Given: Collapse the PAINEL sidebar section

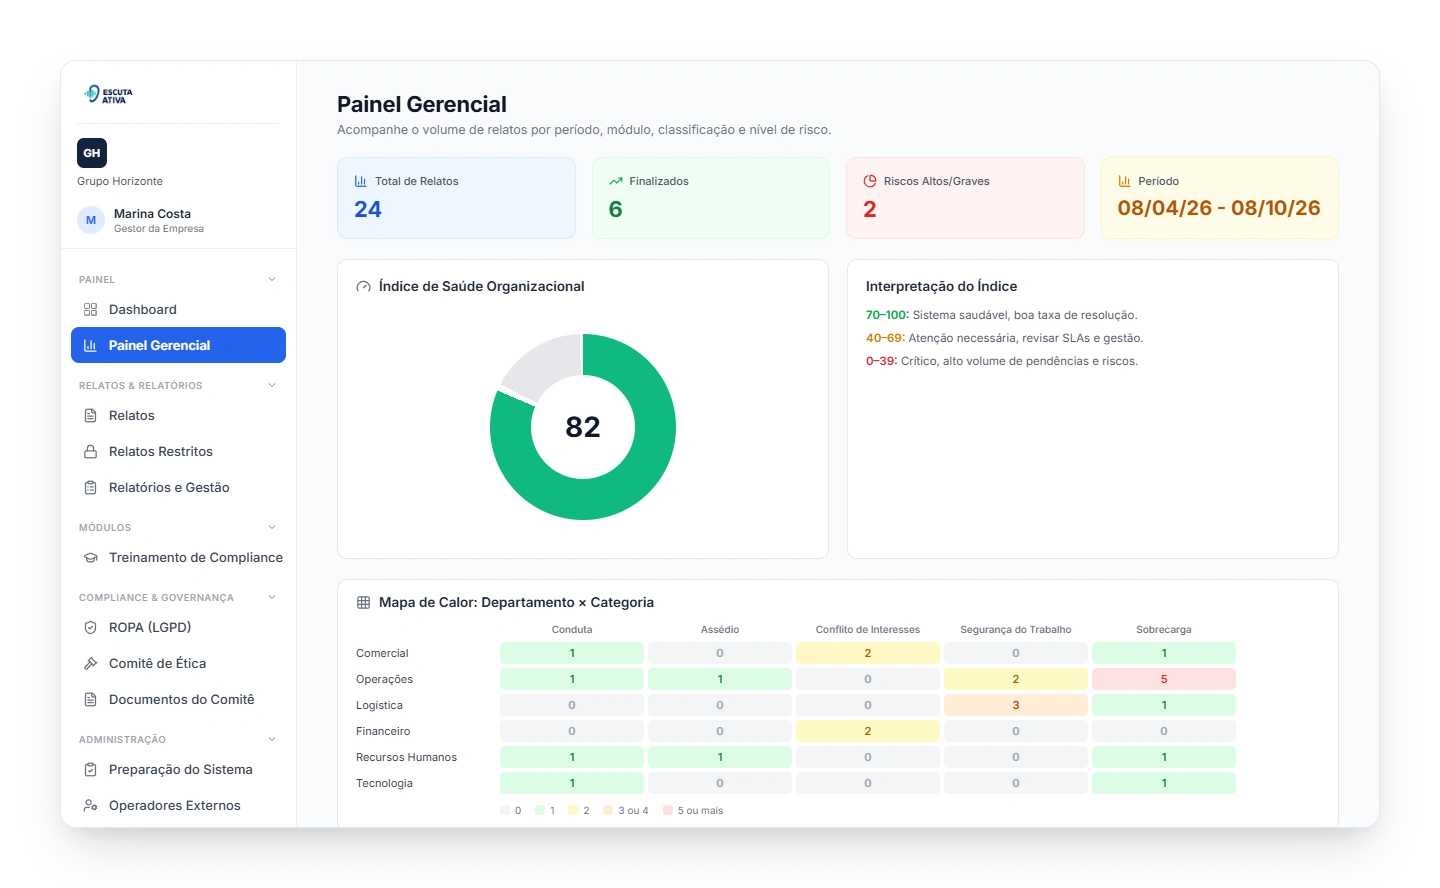Looking at the screenshot, I should click(x=272, y=280).
